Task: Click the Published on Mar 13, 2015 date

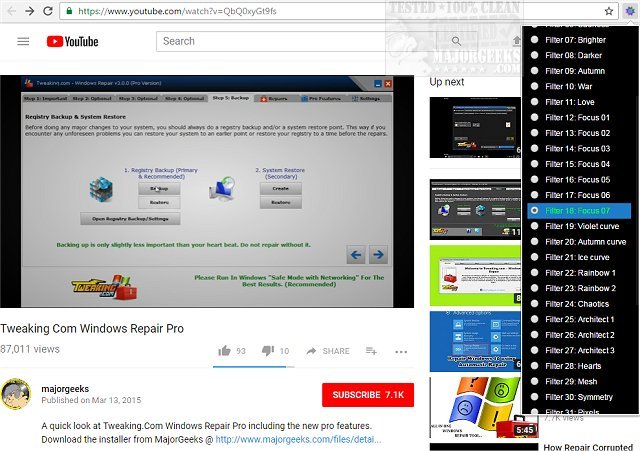Action: (91, 400)
